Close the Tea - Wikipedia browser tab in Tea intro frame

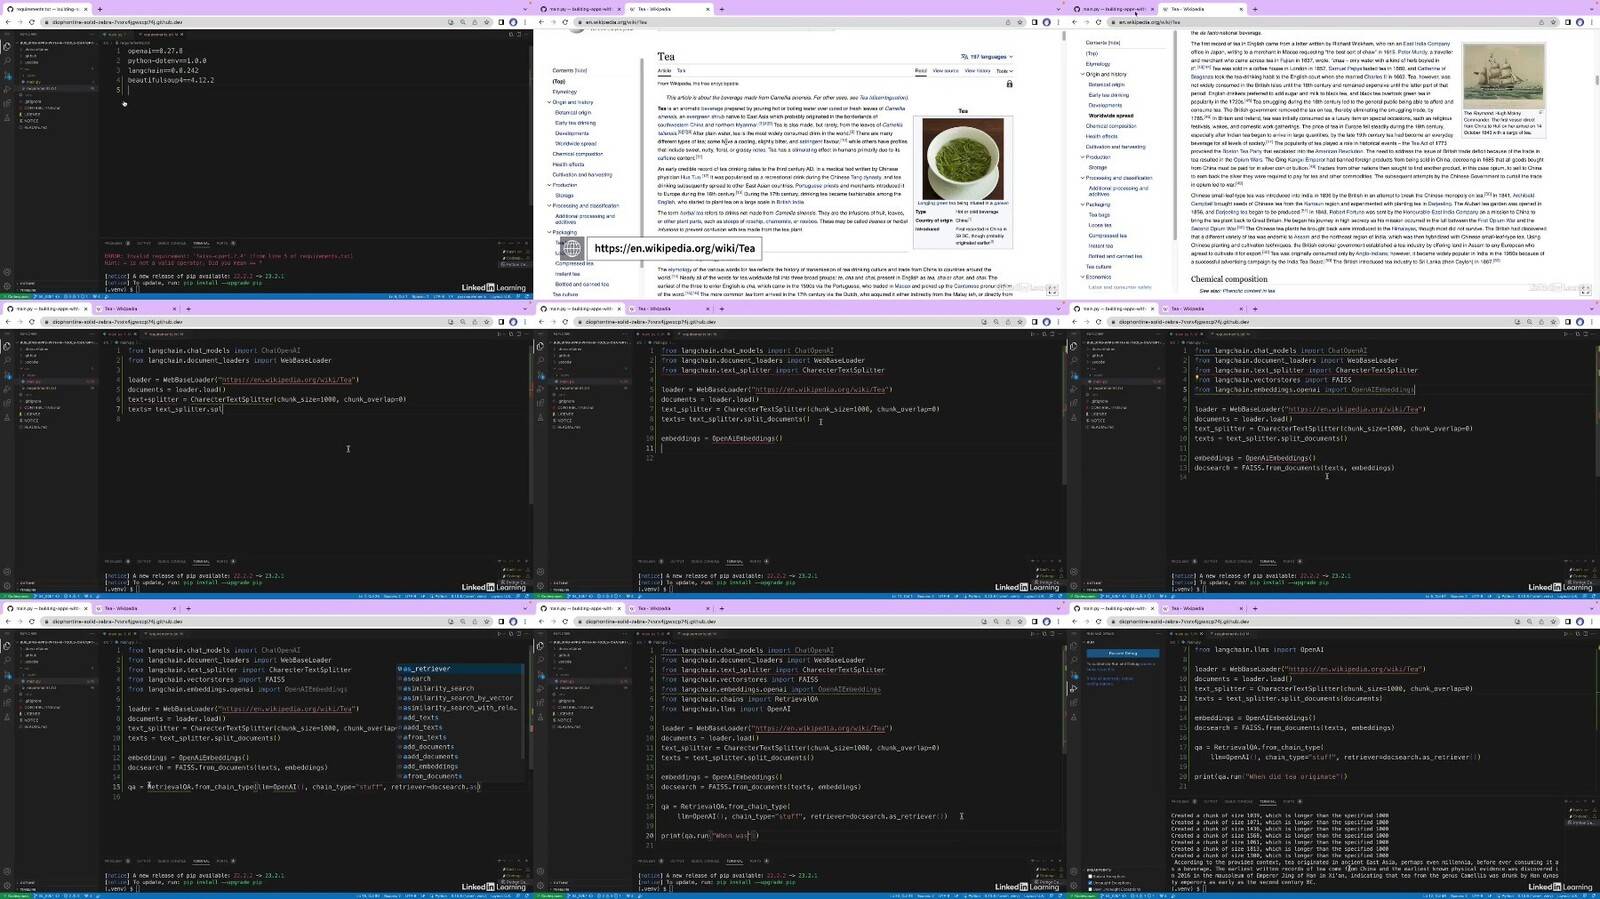tap(708, 9)
